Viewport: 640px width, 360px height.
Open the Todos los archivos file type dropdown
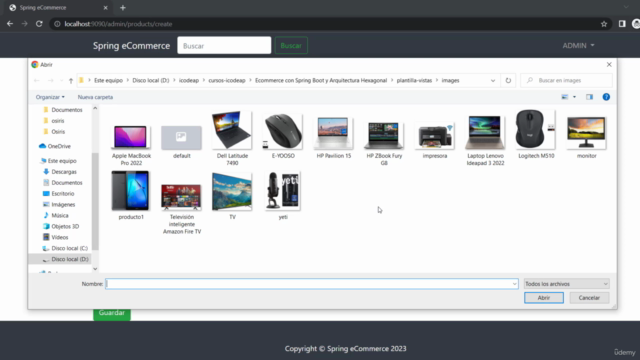566,284
